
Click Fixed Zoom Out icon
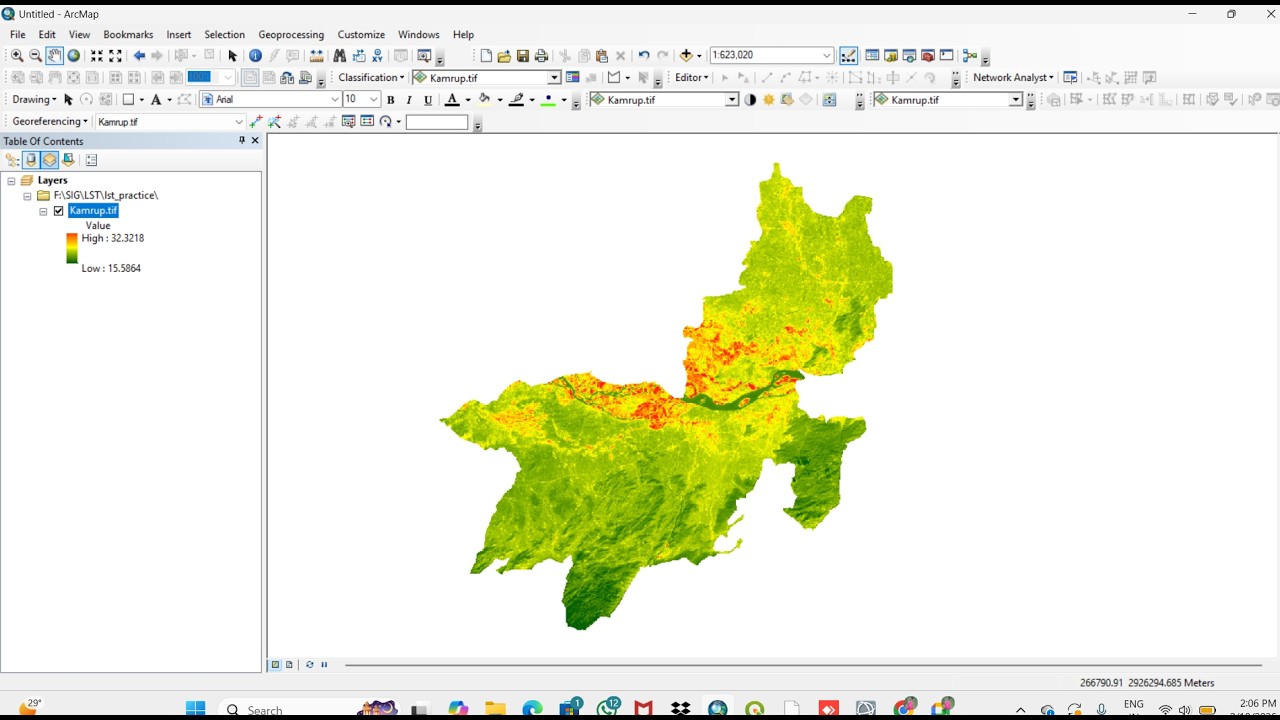[115, 56]
